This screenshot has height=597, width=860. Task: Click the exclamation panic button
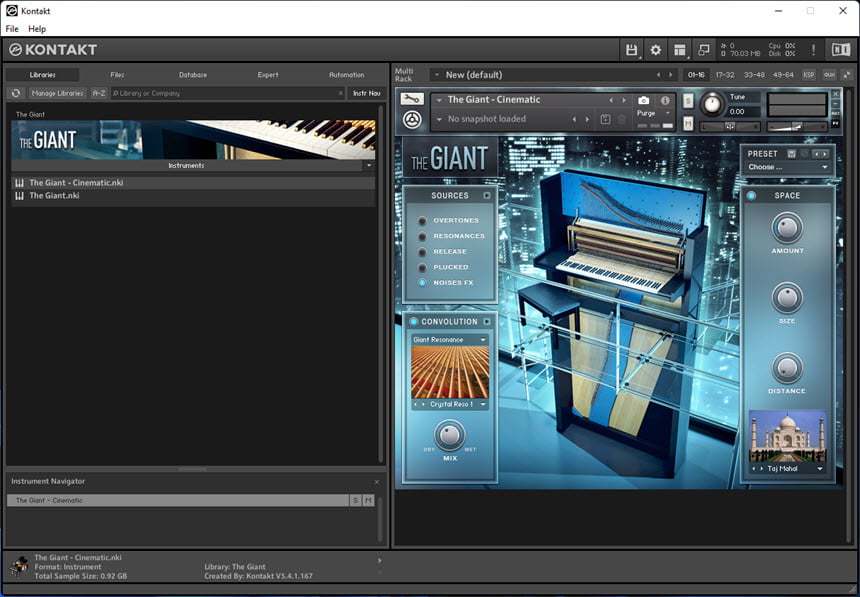(813, 50)
